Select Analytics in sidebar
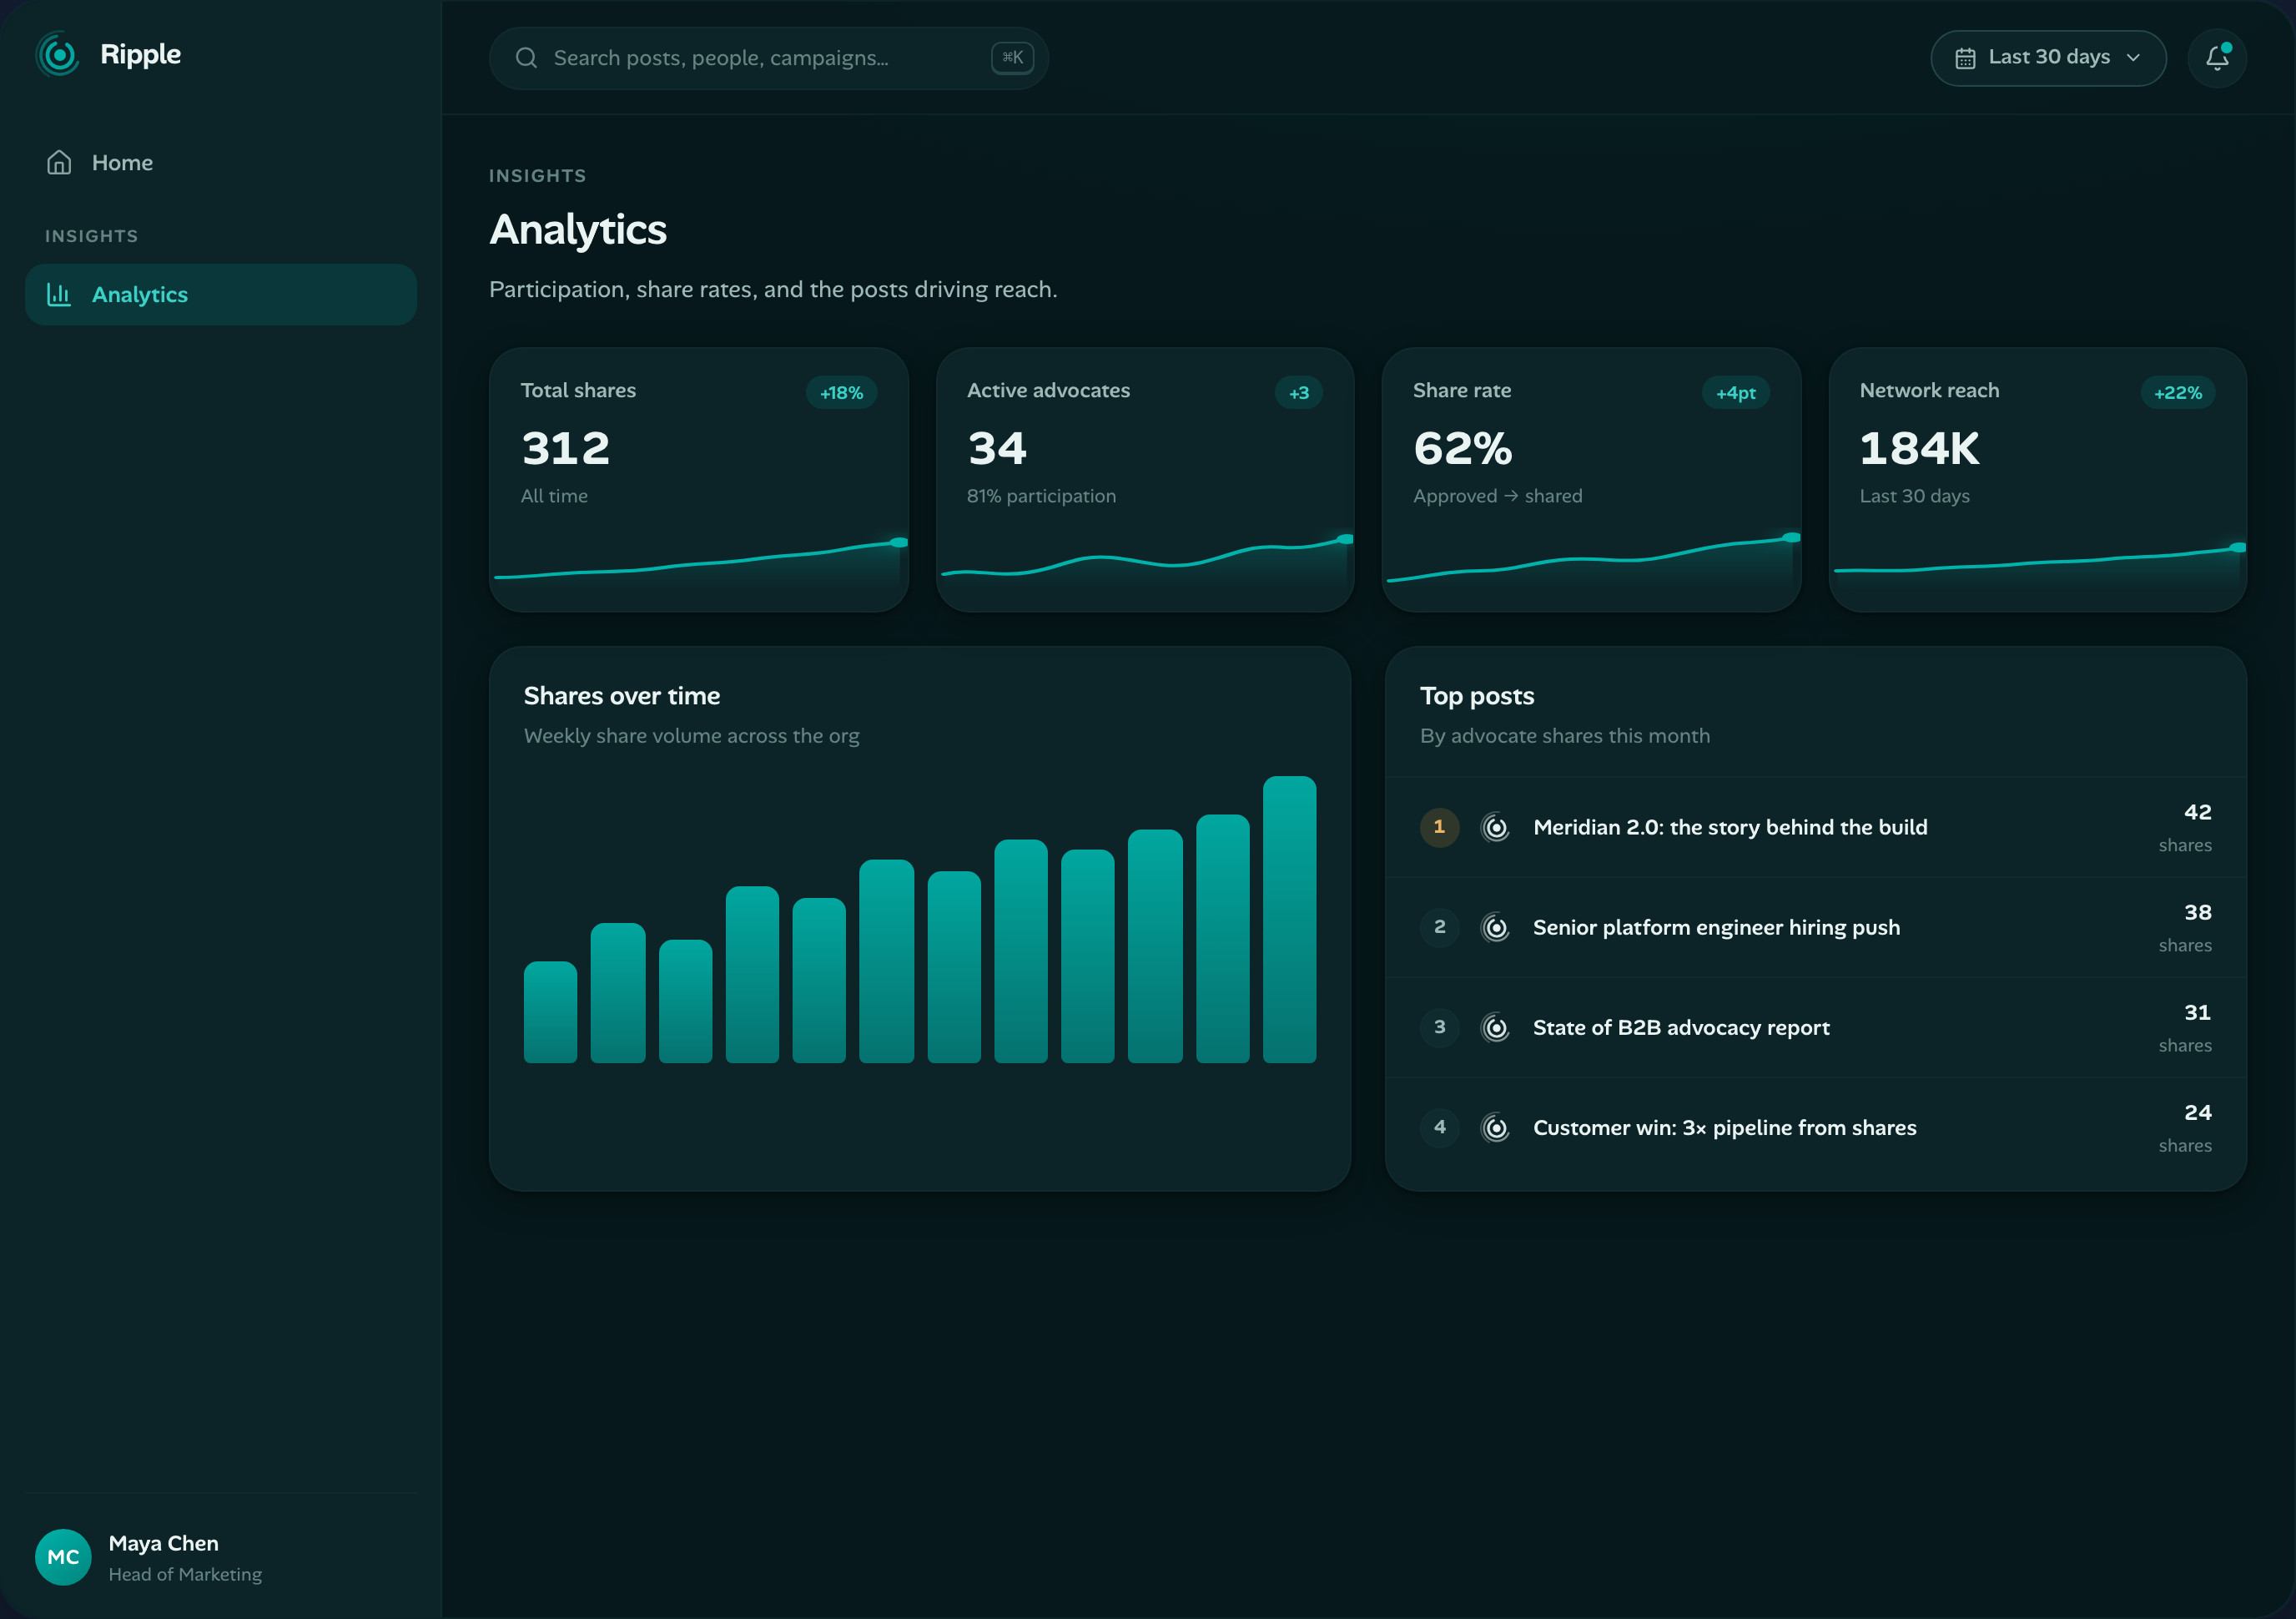Screen dimensions: 2296x1619 (x=221, y=294)
